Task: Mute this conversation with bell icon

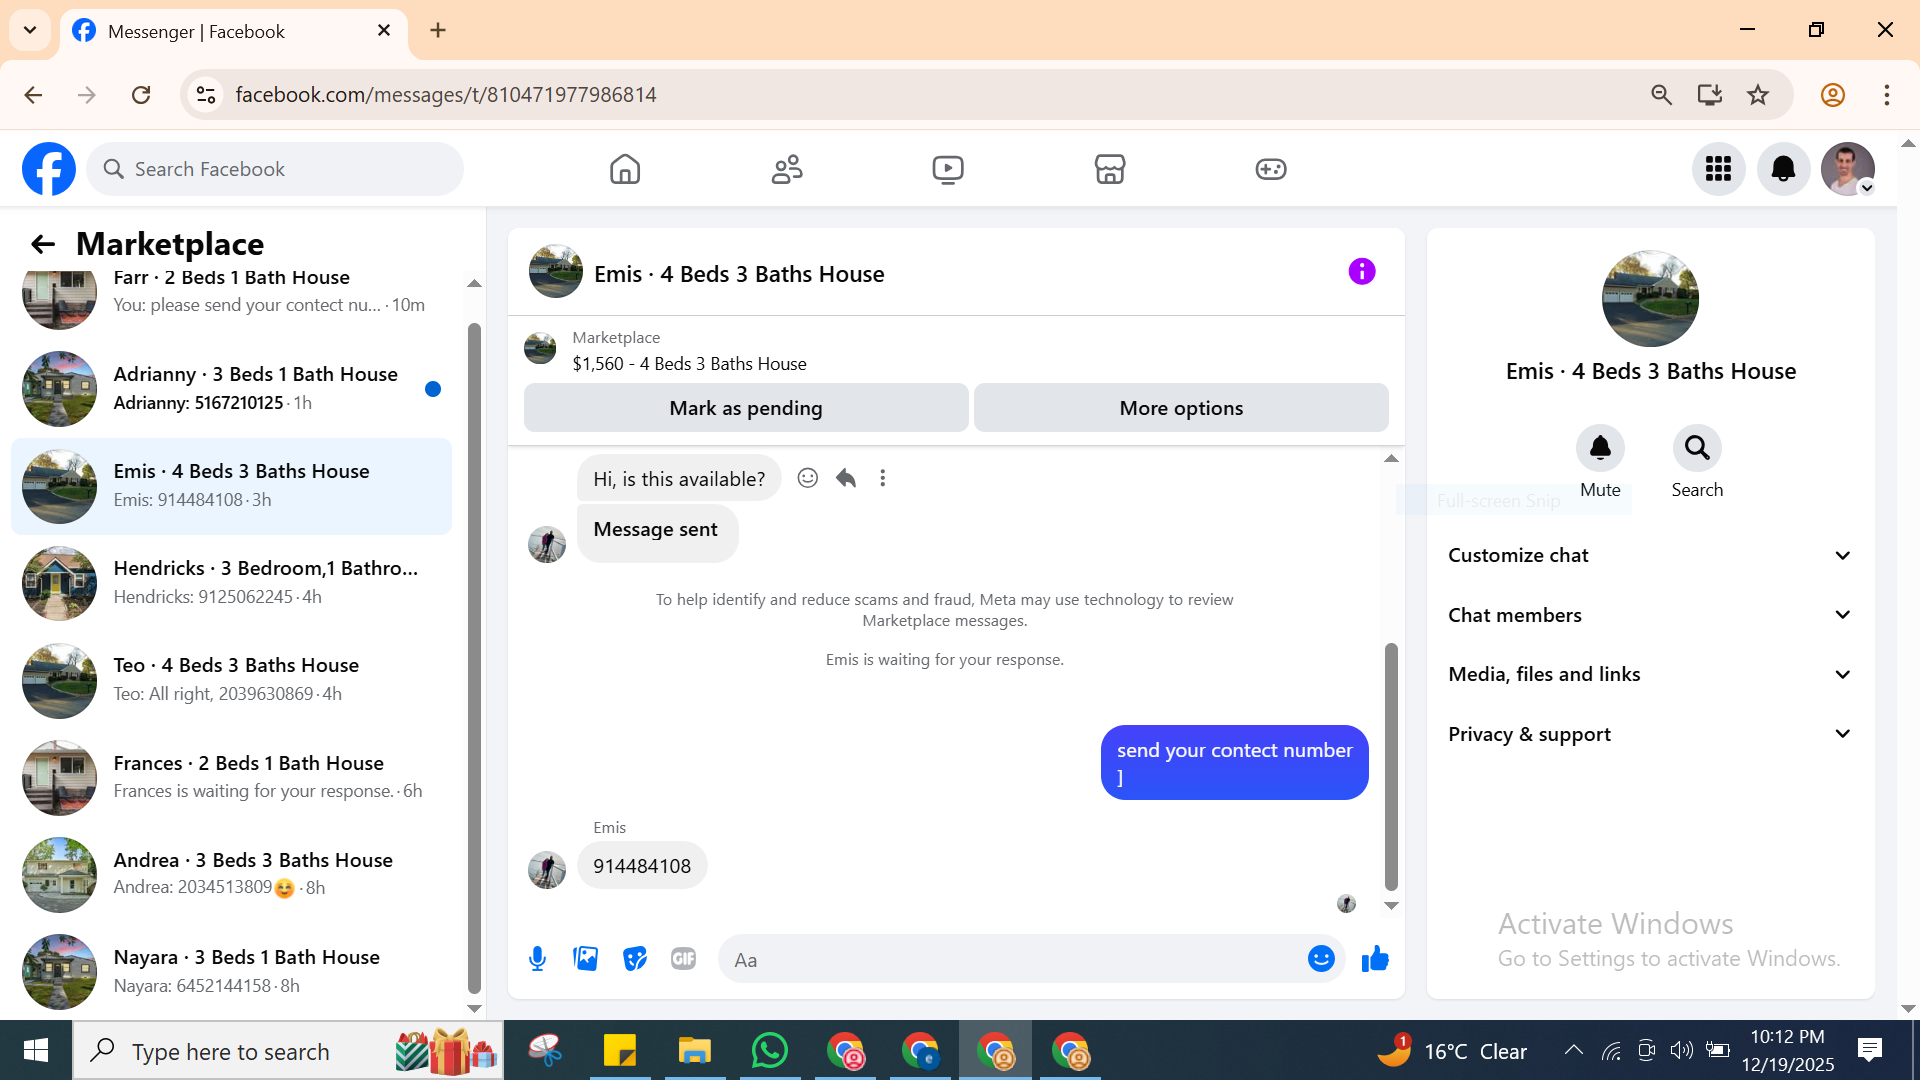Action: point(1600,448)
